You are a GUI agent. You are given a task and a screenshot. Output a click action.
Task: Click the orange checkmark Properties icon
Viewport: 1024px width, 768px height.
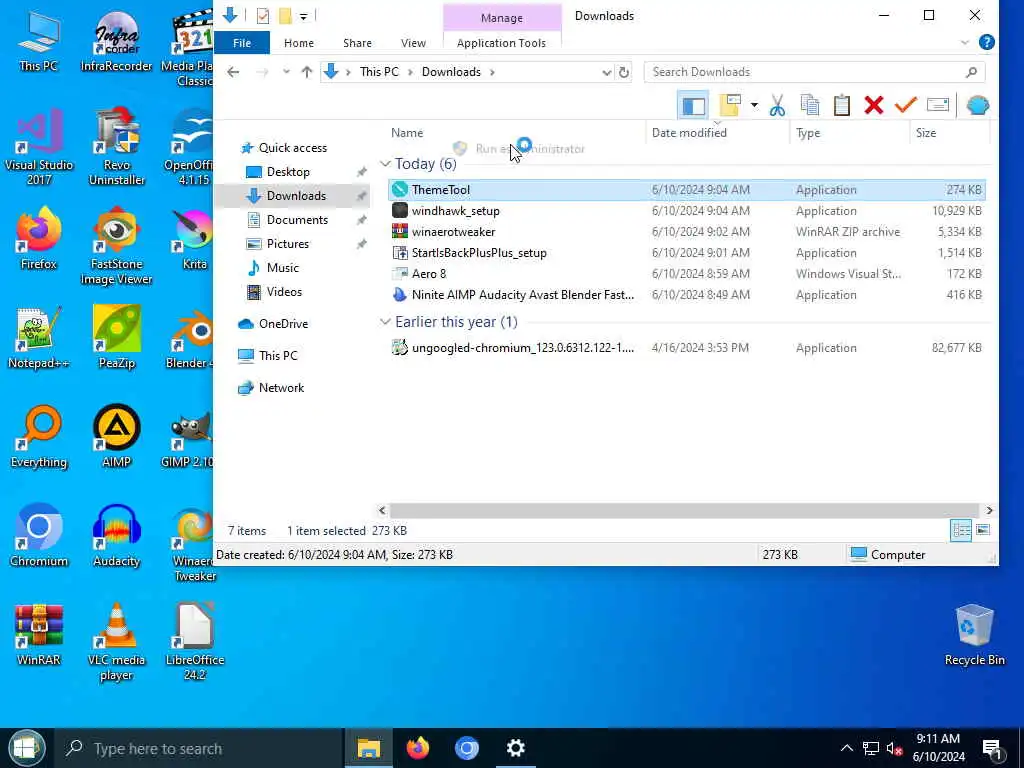pyautogui.click(x=906, y=105)
